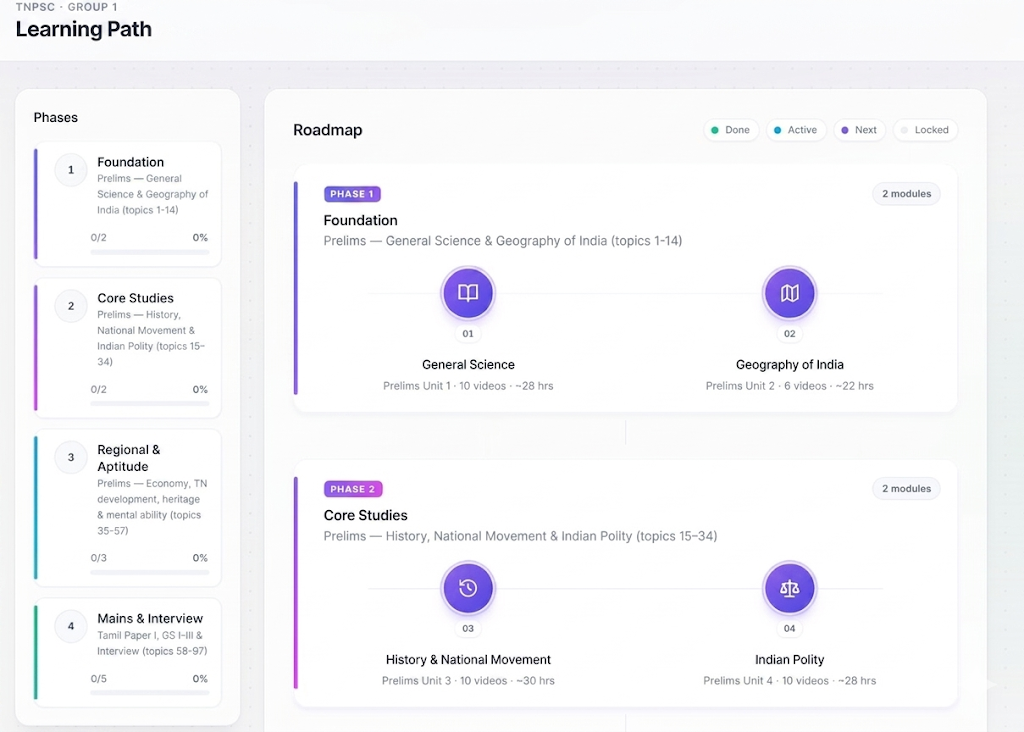Click the Phases sidebar heading
1024x732 pixels.
tap(56, 118)
